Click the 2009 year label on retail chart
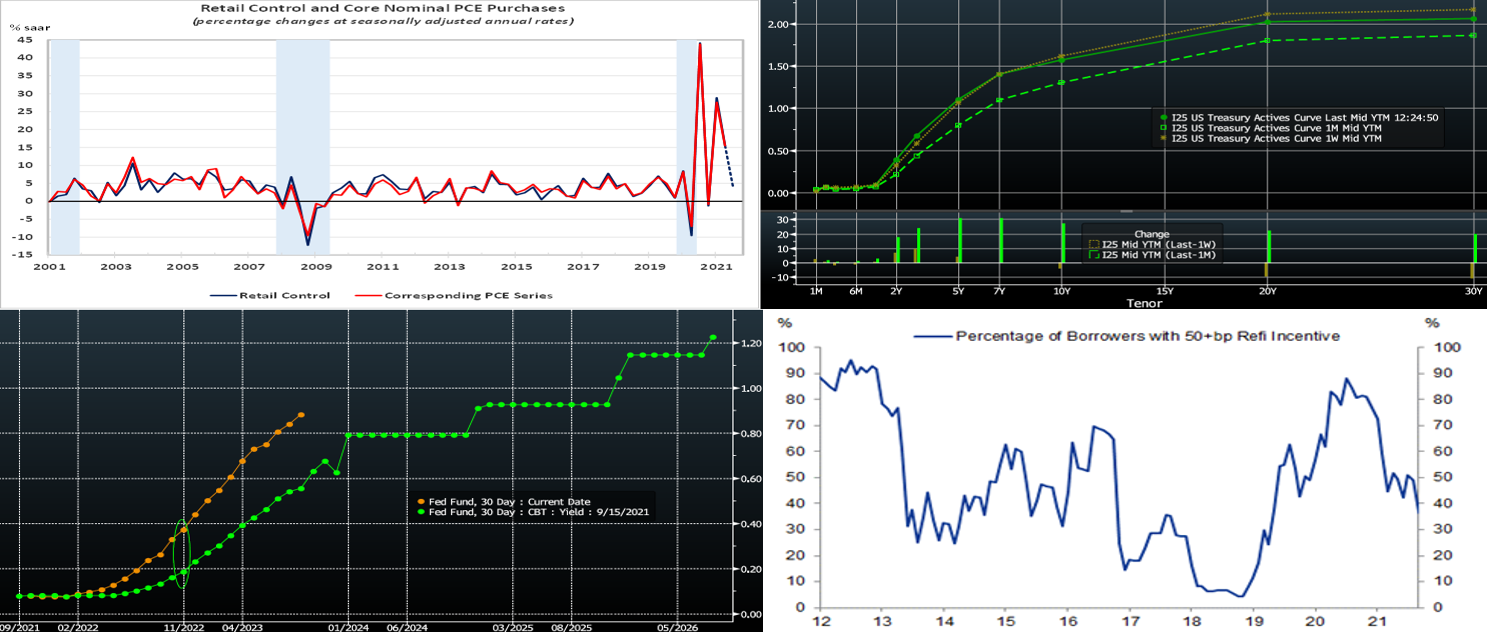 point(316,267)
